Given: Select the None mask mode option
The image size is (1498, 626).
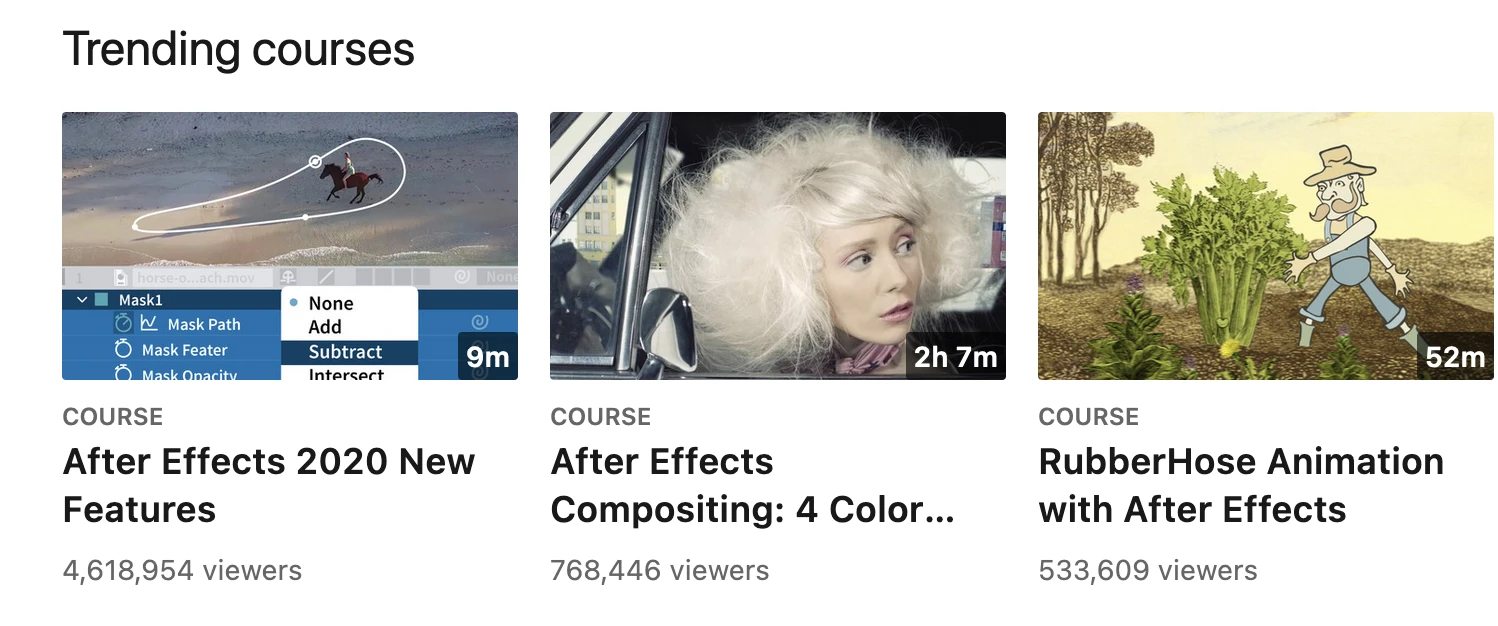Looking at the screenshot, I should (331, 303).
